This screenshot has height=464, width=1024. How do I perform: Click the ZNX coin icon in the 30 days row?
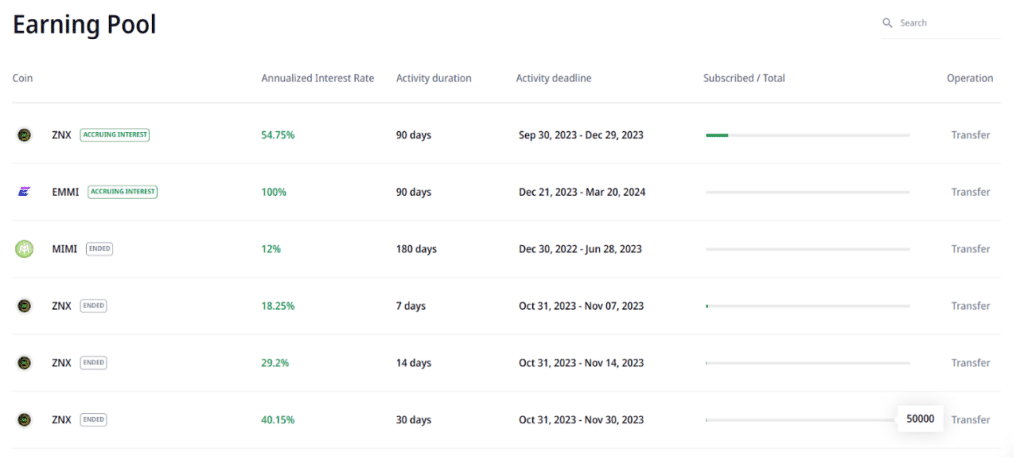24,420
